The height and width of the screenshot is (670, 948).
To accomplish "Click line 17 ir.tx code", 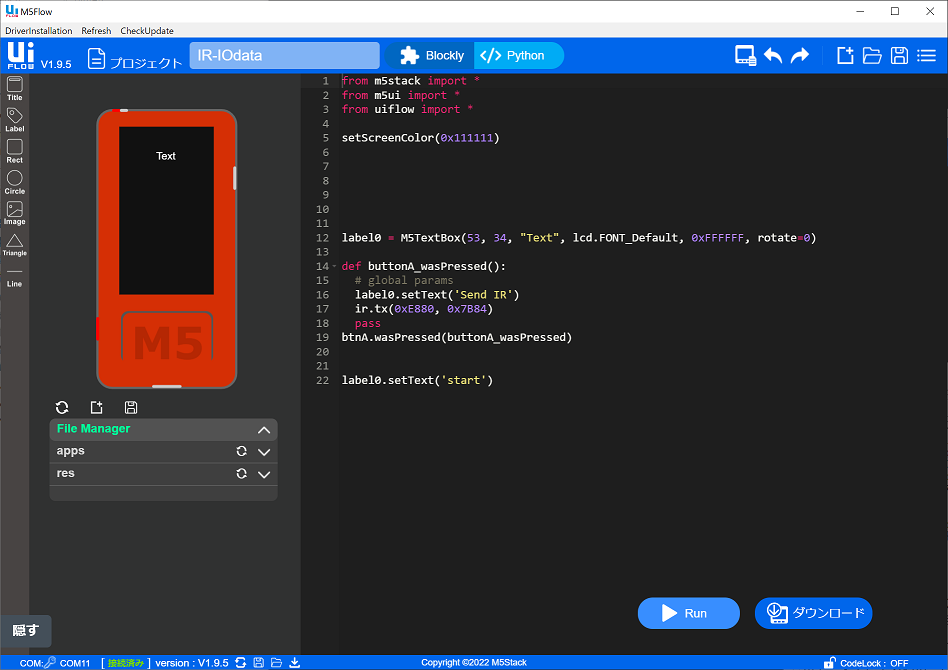I will pos(424,309).
